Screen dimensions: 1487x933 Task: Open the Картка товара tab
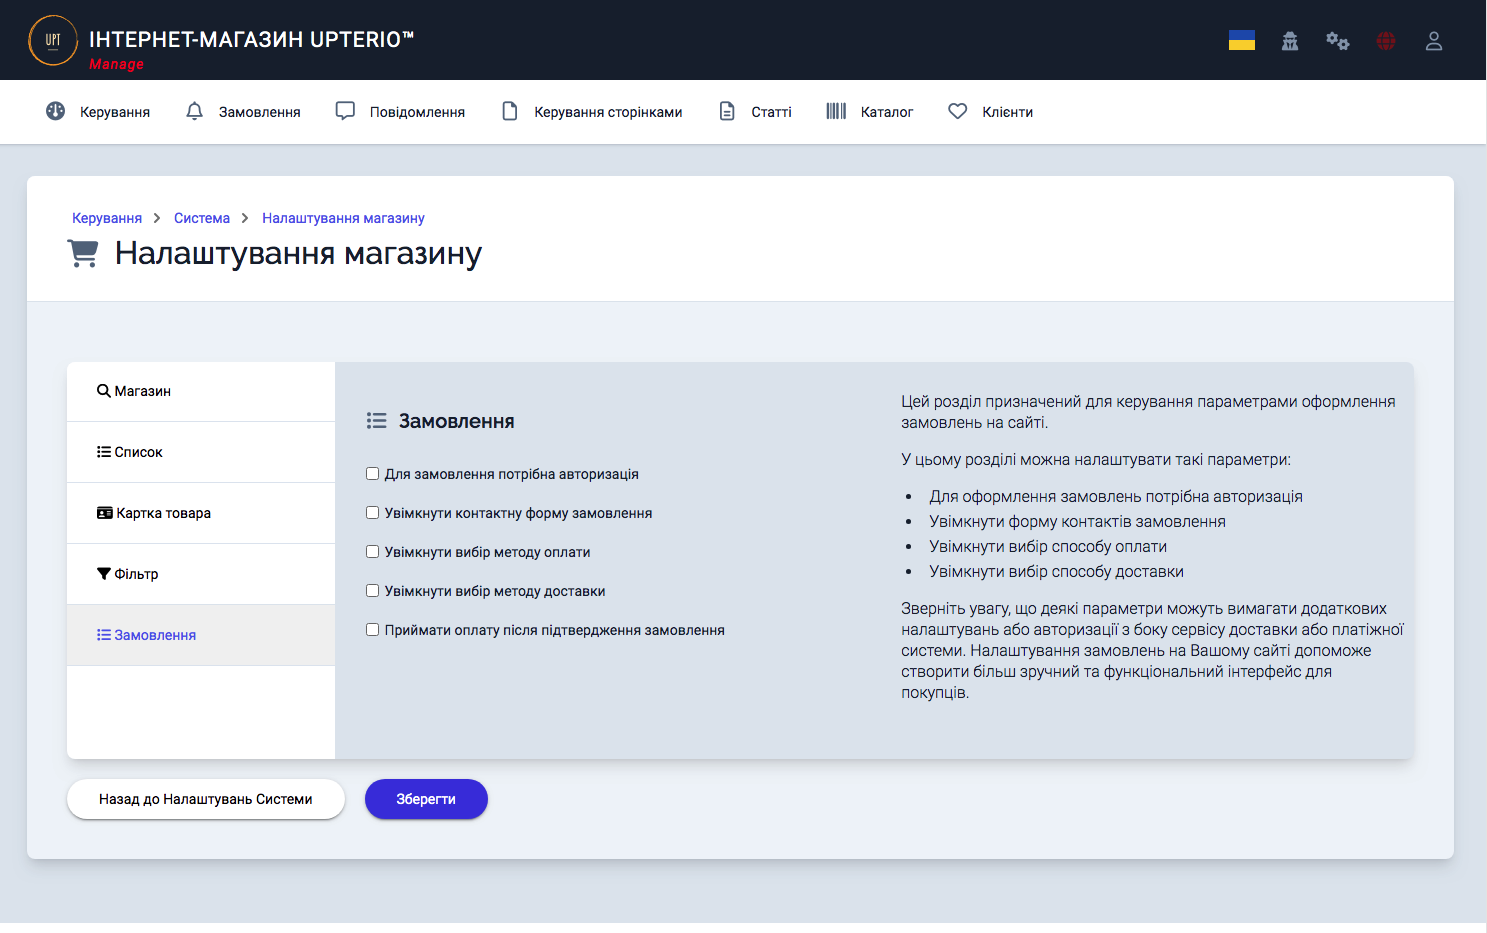[201, 513]
